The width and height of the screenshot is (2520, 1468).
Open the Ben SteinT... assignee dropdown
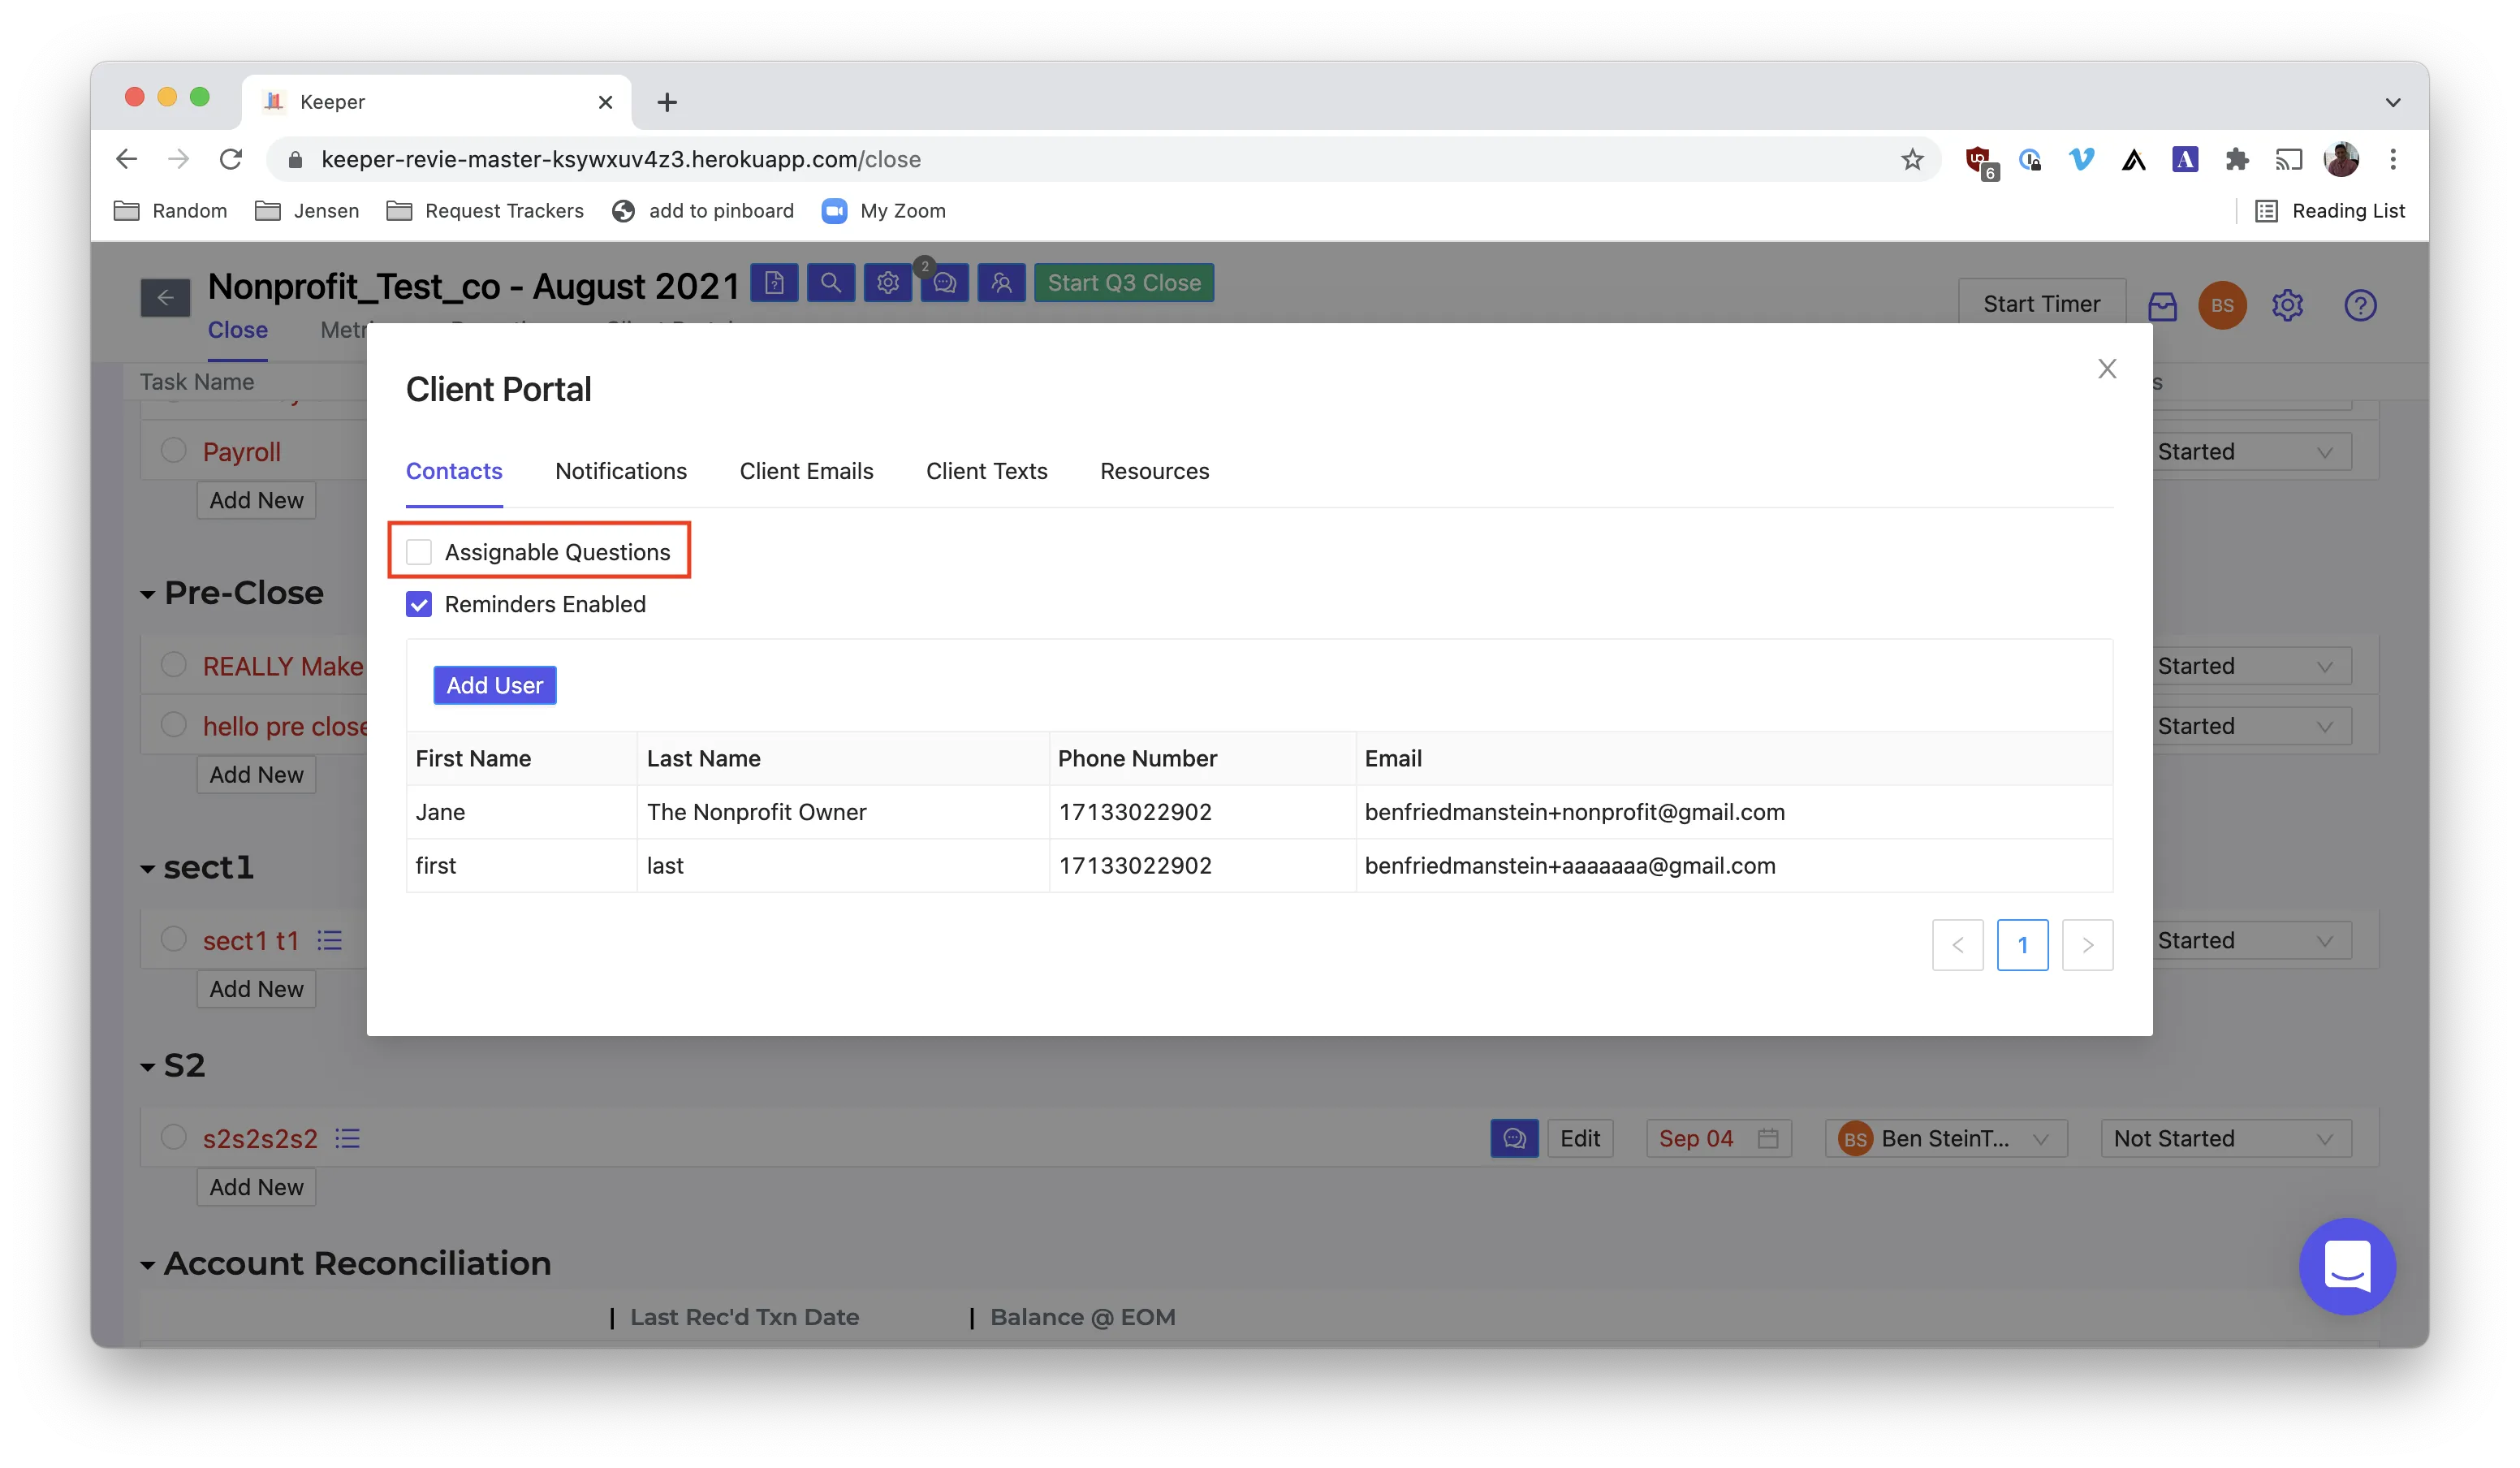pyautogui.click(x=1945, y=1138)
